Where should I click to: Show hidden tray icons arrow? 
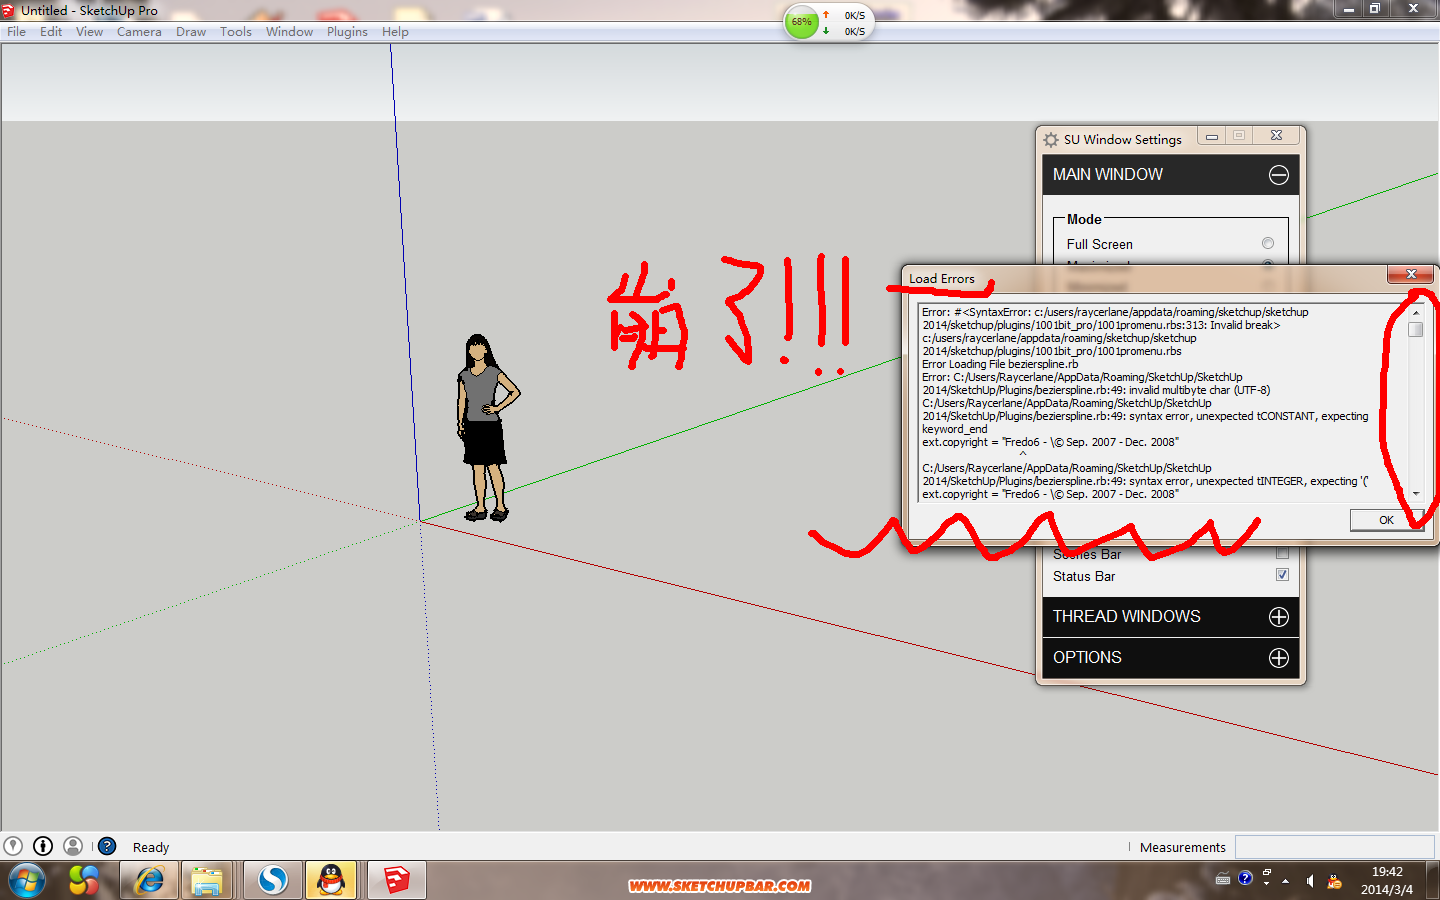1286,881
